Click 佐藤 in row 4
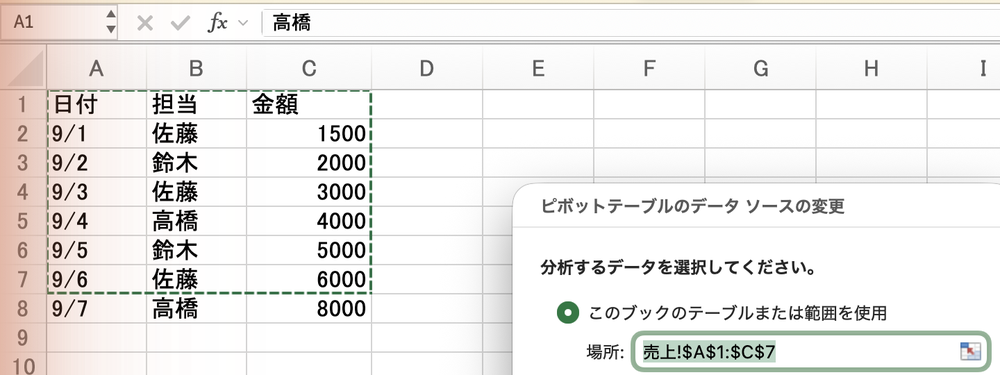The height and width of the screenshot is (375, 1000). click(x=196, y=192)
